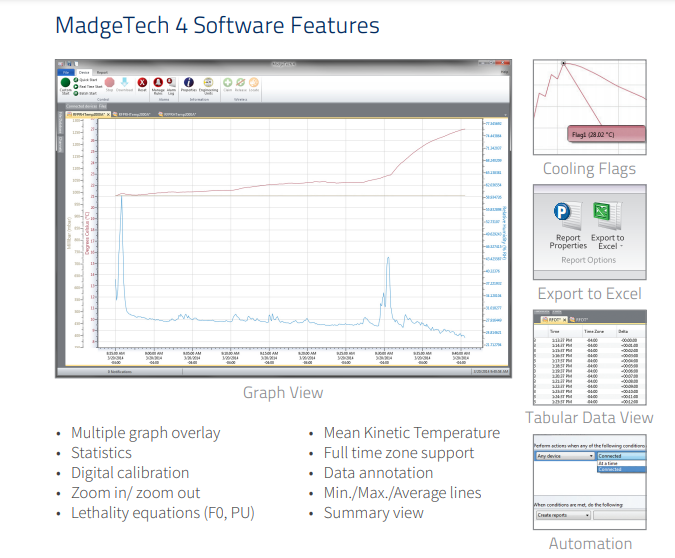Click the Millibar axis label
Viewport: 675px width, 558px height.
tap(69, 232)
